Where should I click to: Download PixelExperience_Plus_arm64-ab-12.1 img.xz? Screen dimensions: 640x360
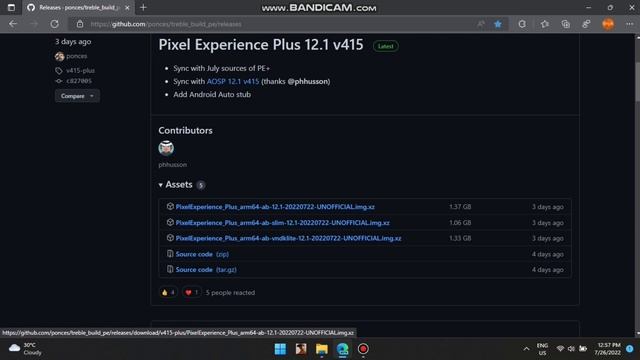click(x=275, y=207)
